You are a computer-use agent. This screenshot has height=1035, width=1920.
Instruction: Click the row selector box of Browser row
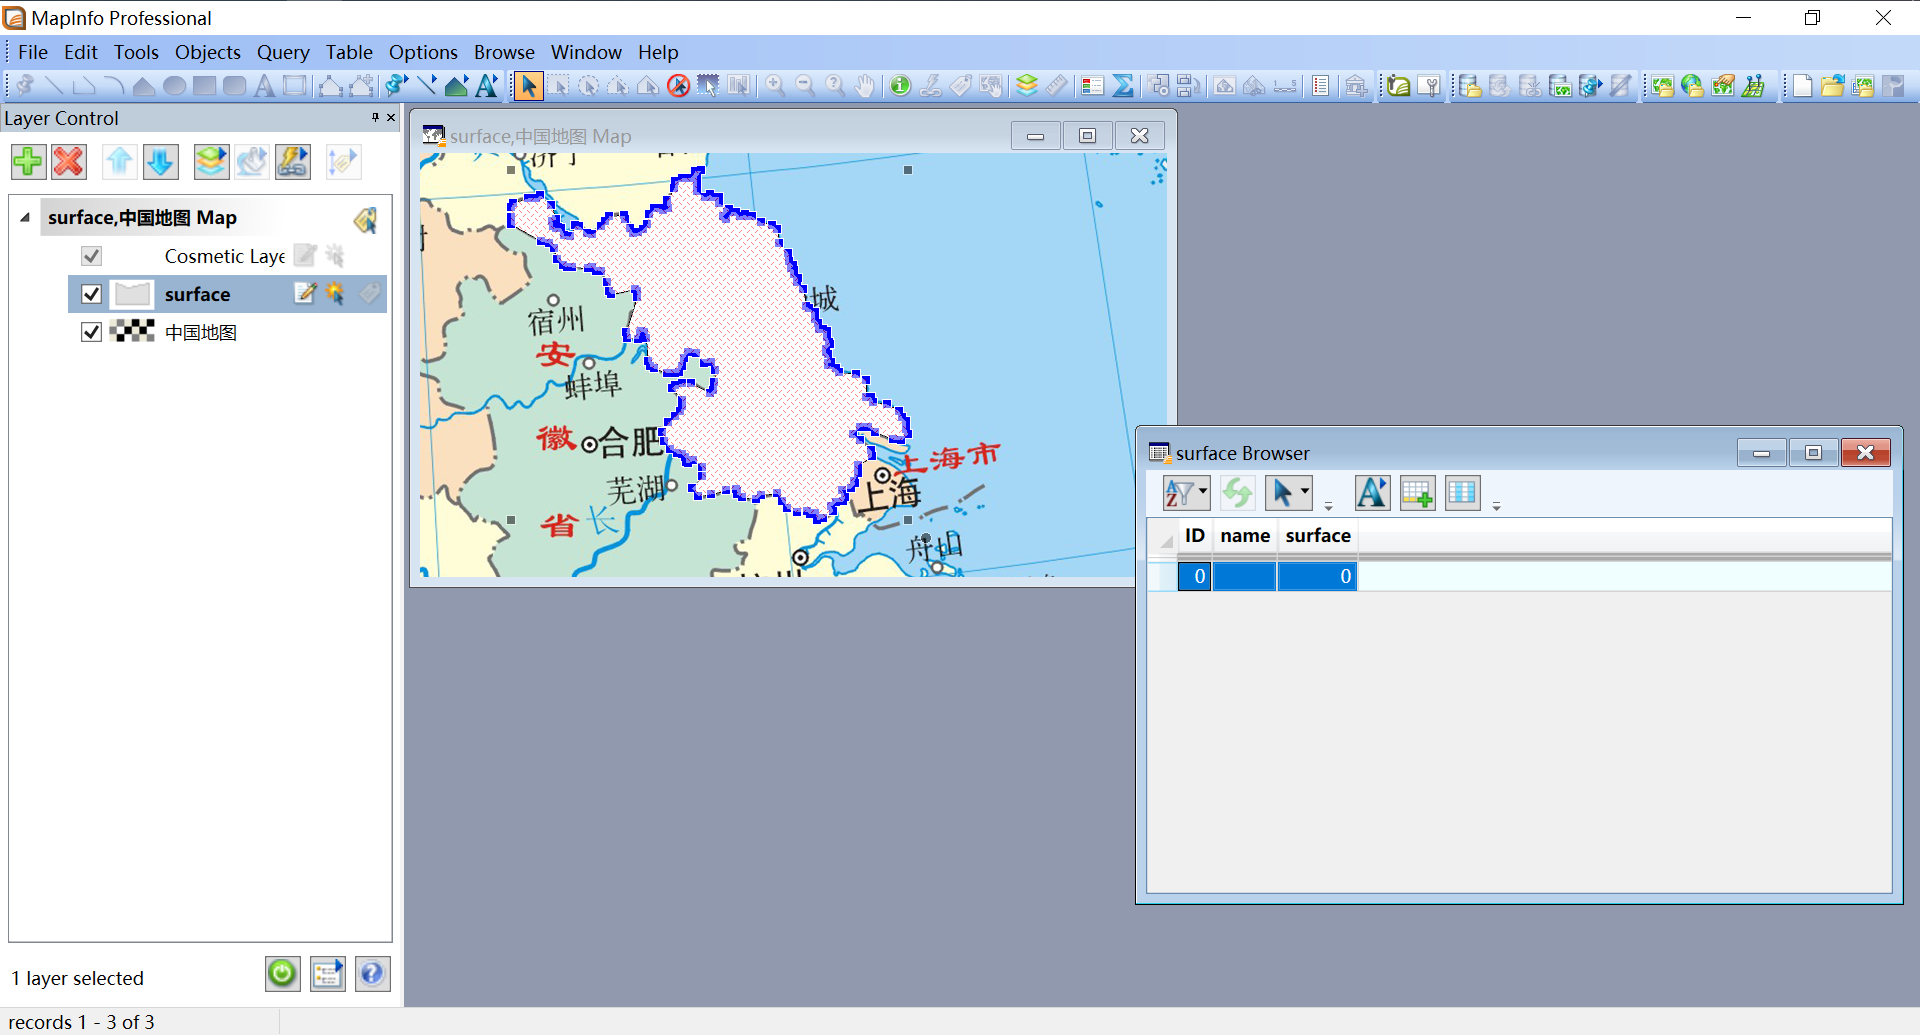click(1162, 576)
